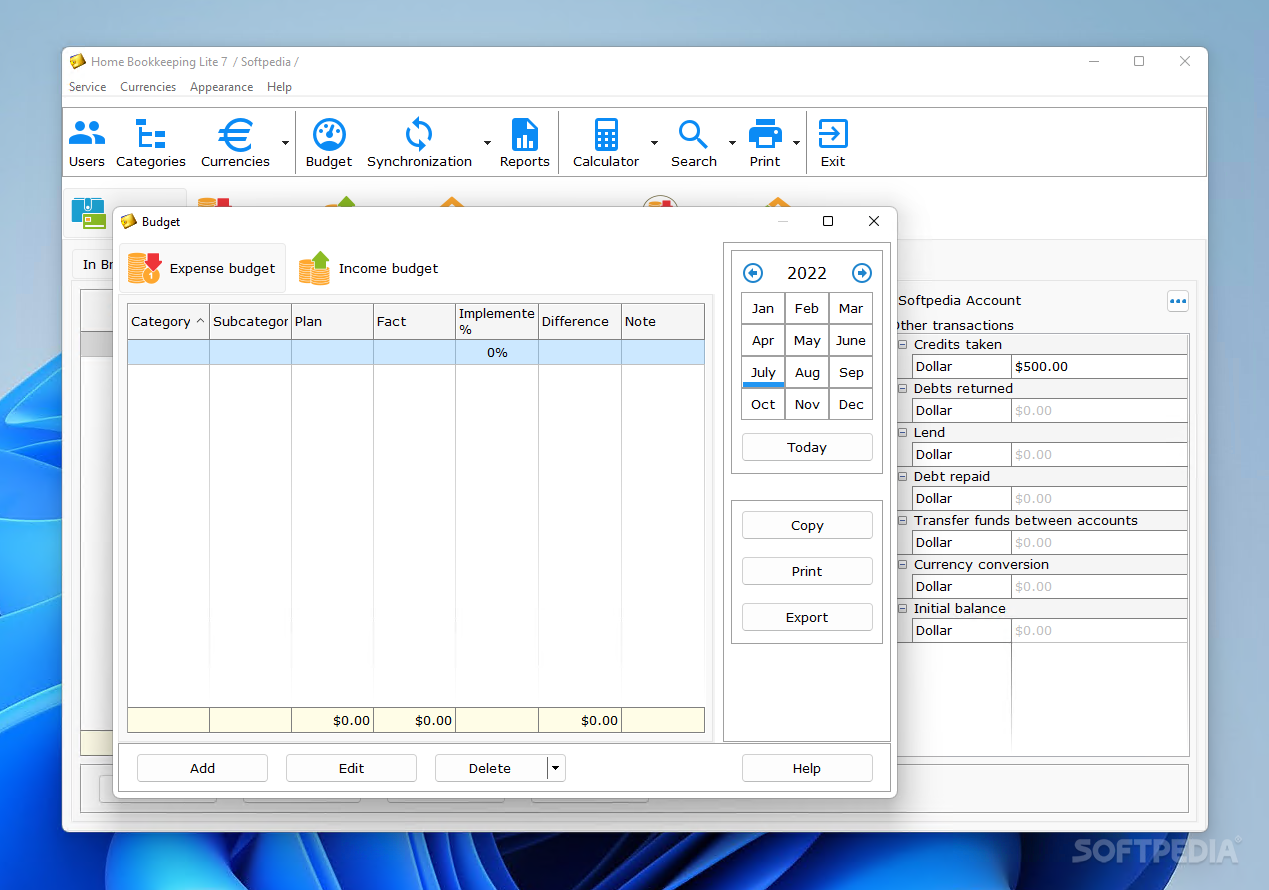Collapse the Lend group
Viewport: 1269px width, 890px height.
(903, 432)
